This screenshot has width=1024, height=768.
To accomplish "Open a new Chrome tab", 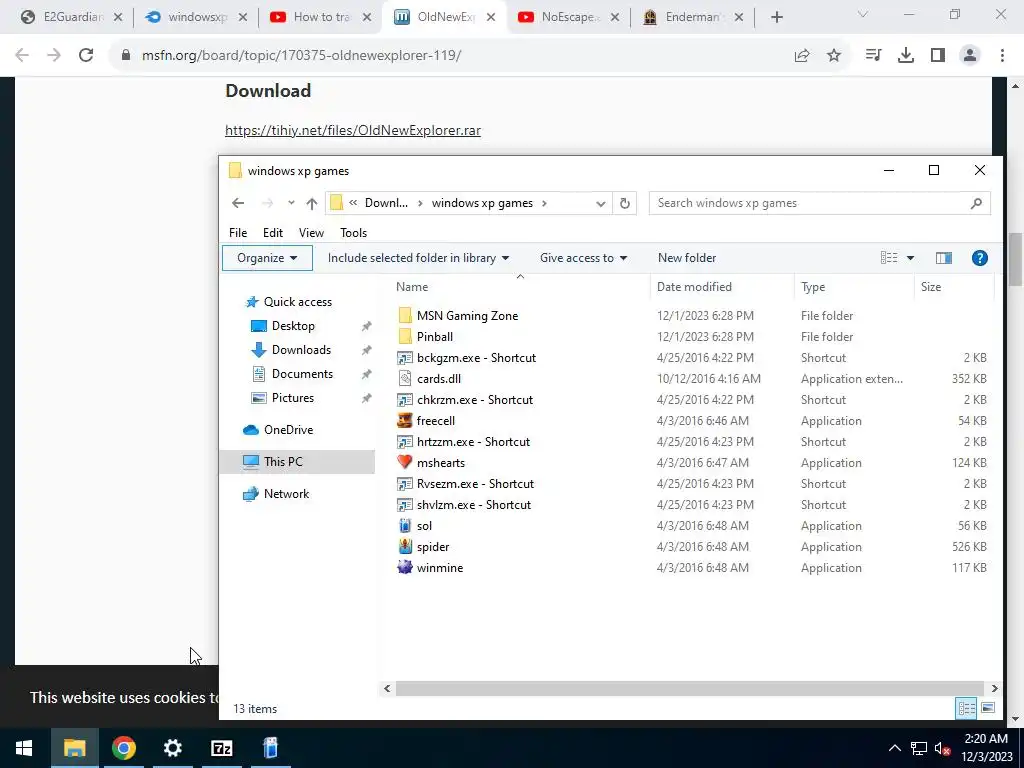I will [x=776, y=18].
